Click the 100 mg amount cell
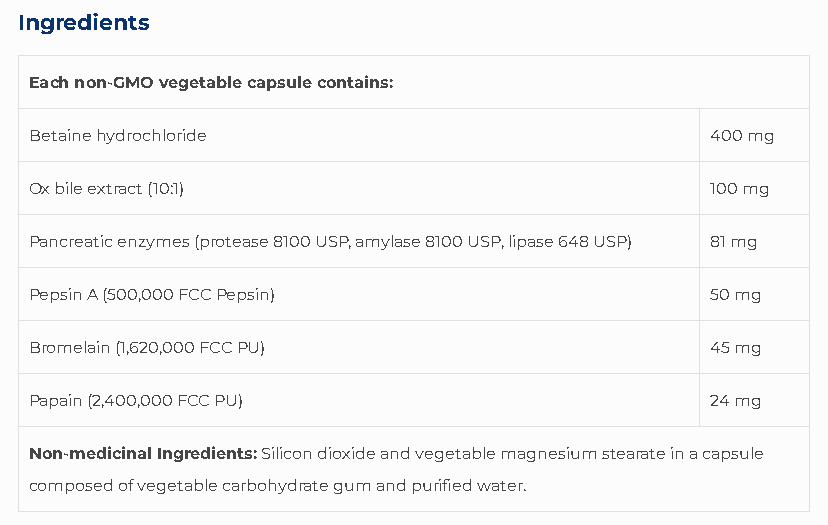 (738, 188)
